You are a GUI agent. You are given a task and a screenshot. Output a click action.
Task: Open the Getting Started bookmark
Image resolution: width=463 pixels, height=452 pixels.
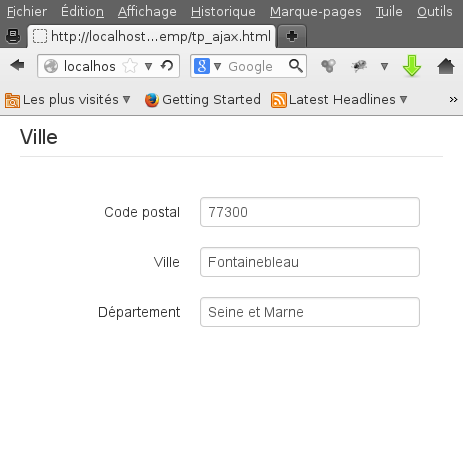coord(203,100)
